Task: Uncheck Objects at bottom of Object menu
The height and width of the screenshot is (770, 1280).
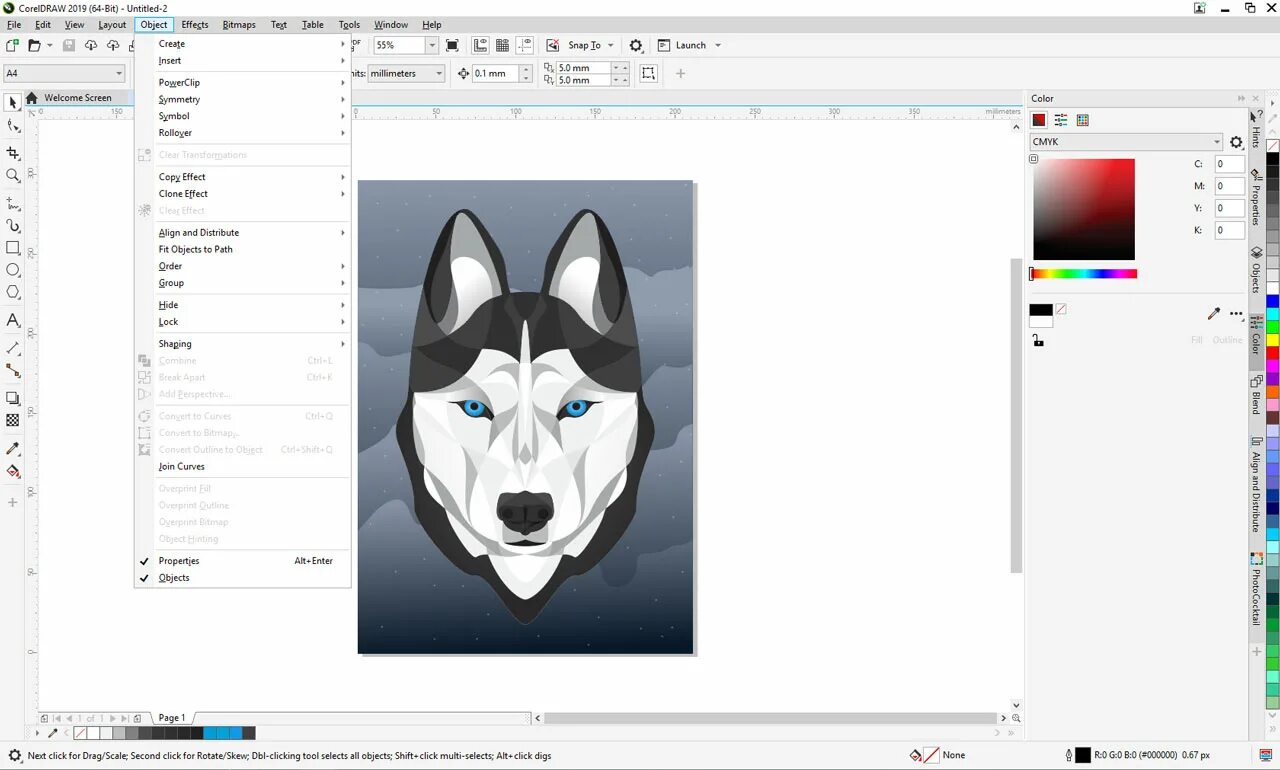Action: click(174, 577)
